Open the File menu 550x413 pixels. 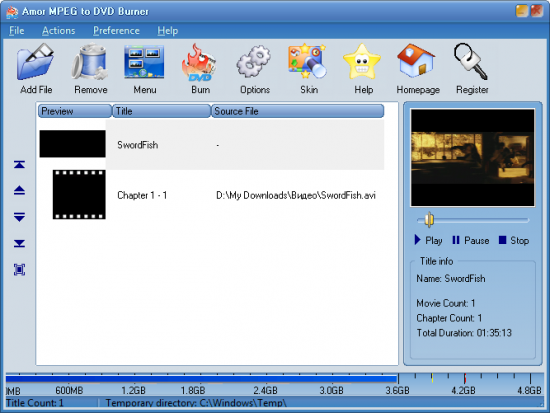(16, 31)
